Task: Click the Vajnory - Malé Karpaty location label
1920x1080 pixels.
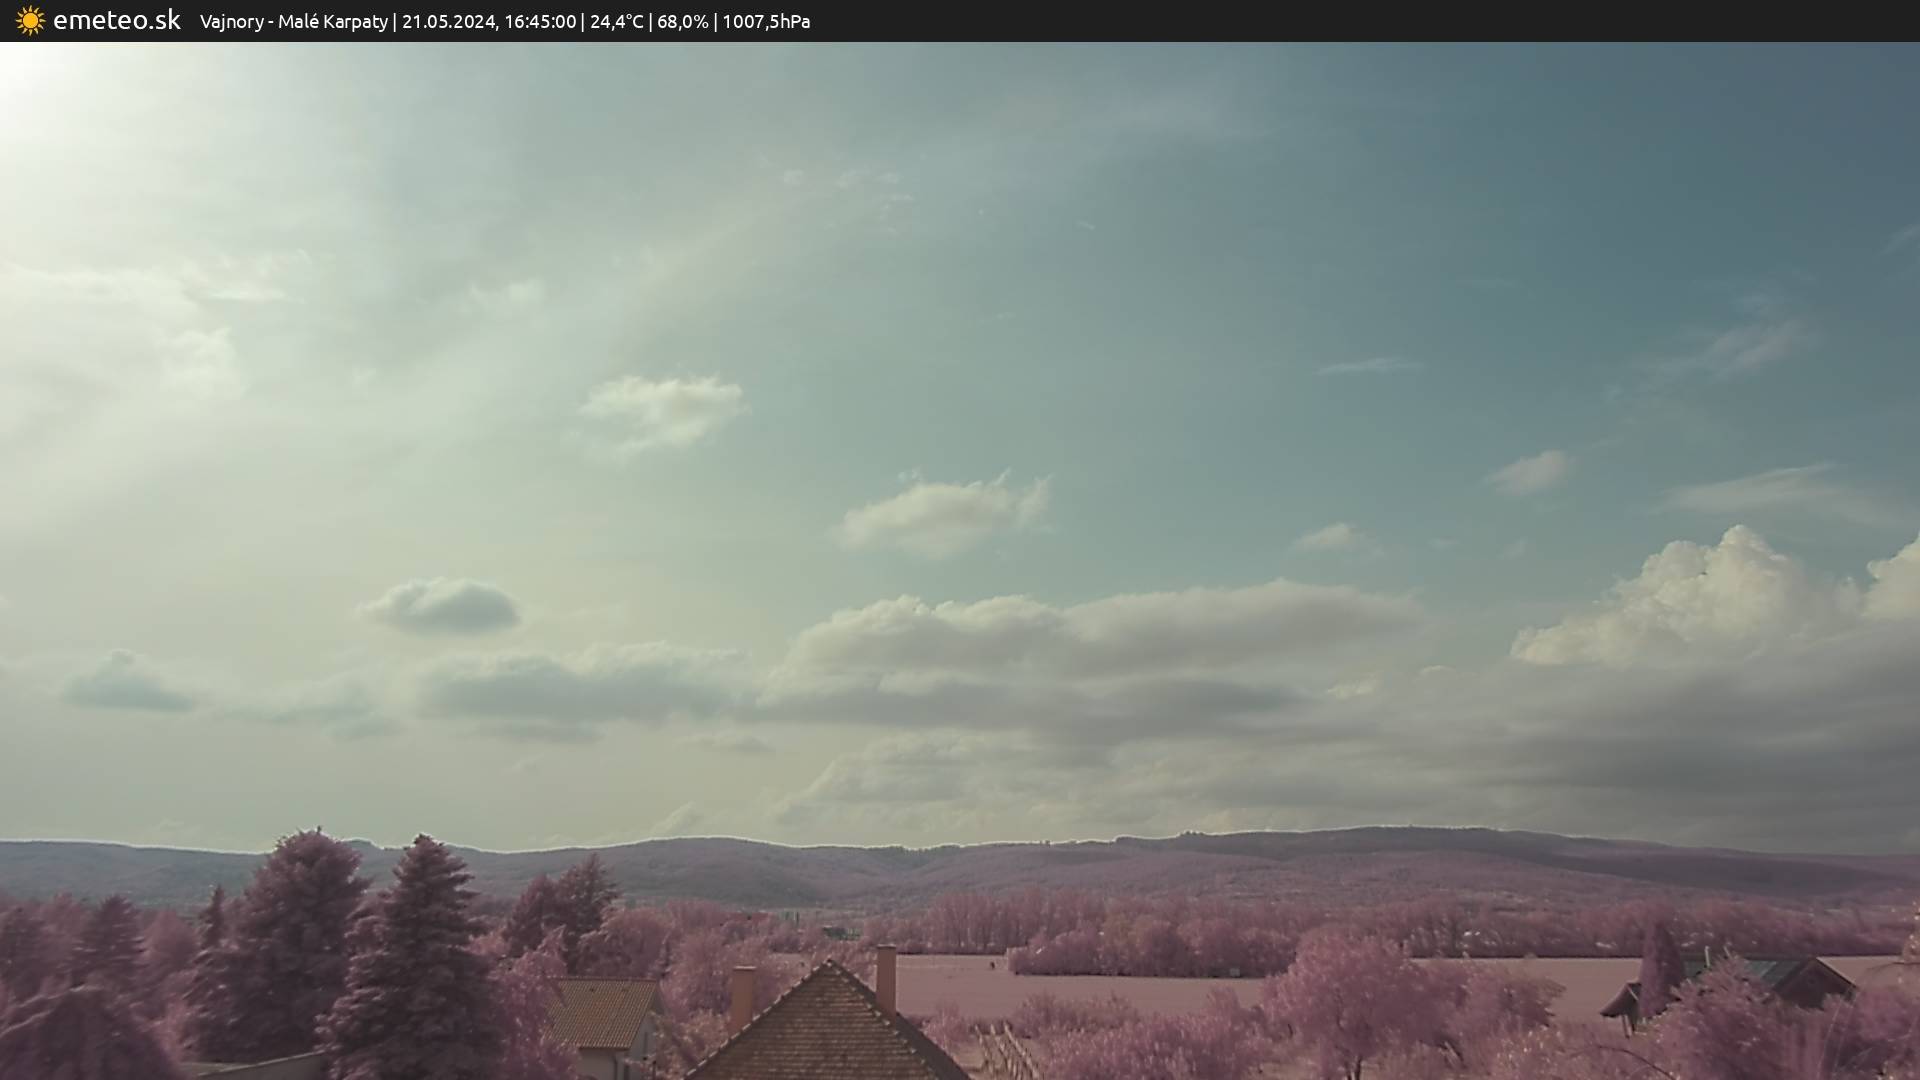Action: point(293,22)
